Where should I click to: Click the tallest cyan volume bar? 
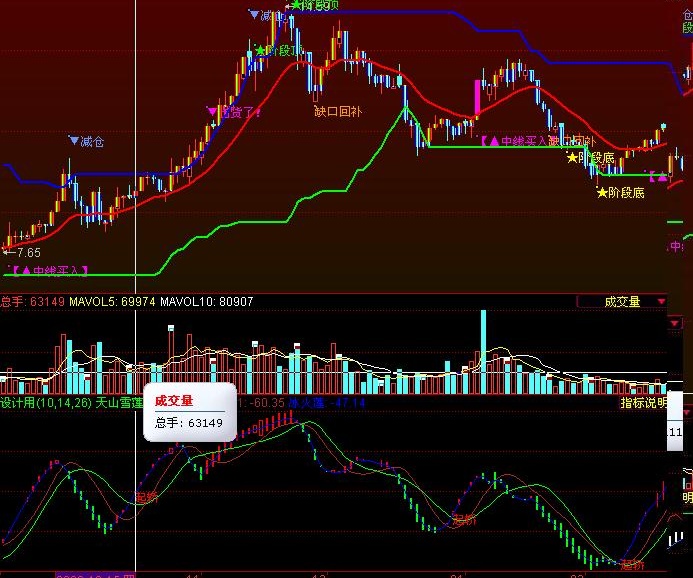(x=483, y=352)
